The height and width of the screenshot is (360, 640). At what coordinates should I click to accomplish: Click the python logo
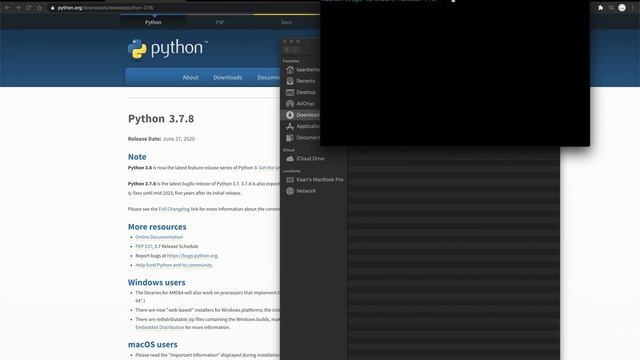[x=168, y=49]
